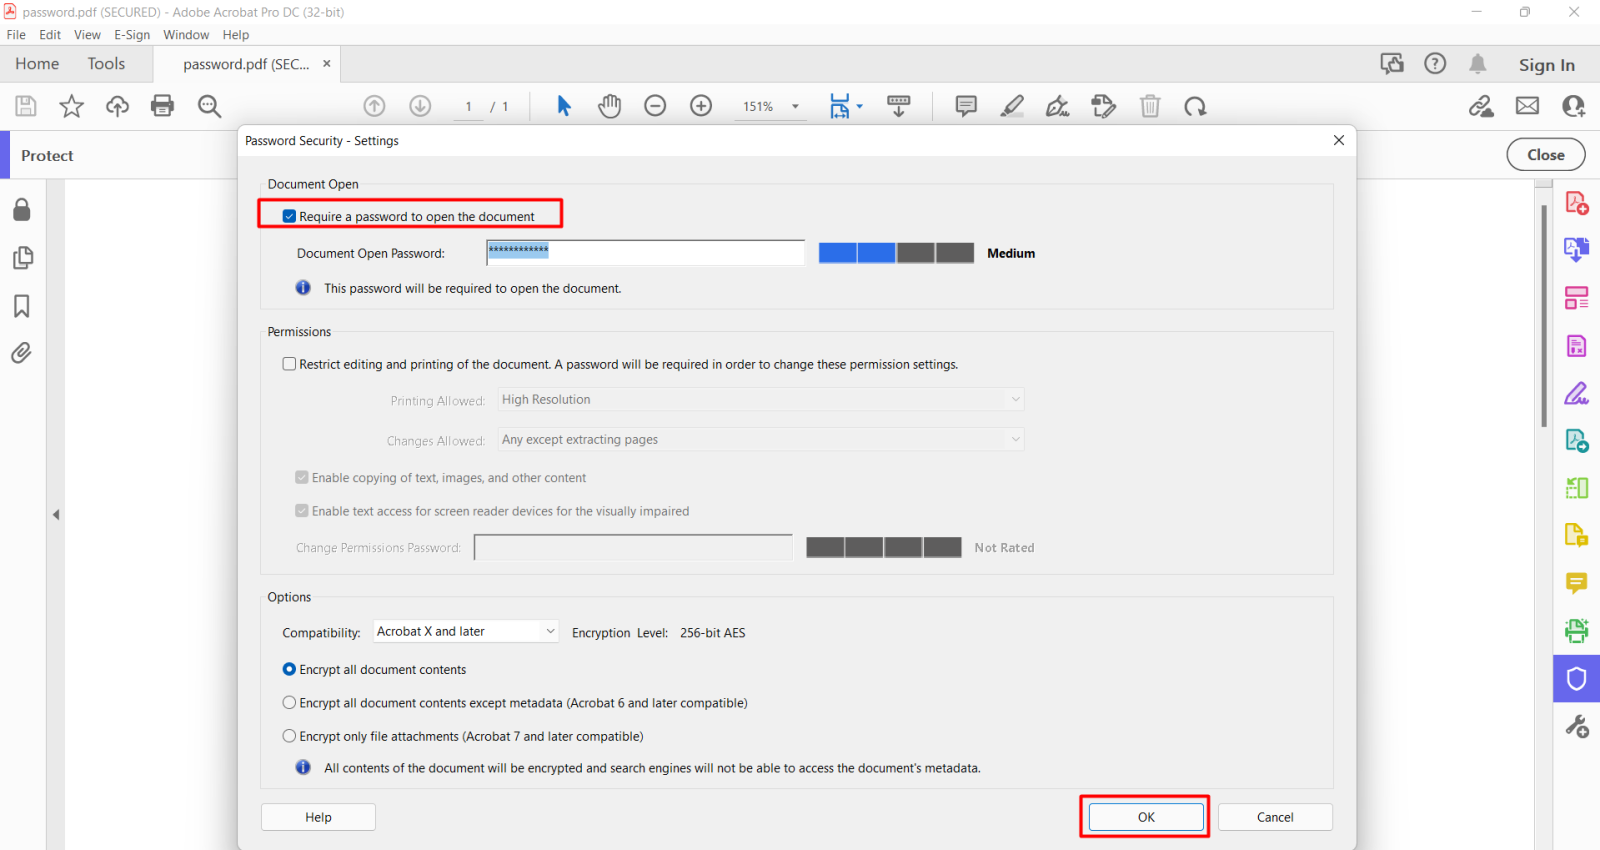This screenshot has width=1600, height=850.
Task: Check Restrict editing and printing of the document
Action: point(289,364)
